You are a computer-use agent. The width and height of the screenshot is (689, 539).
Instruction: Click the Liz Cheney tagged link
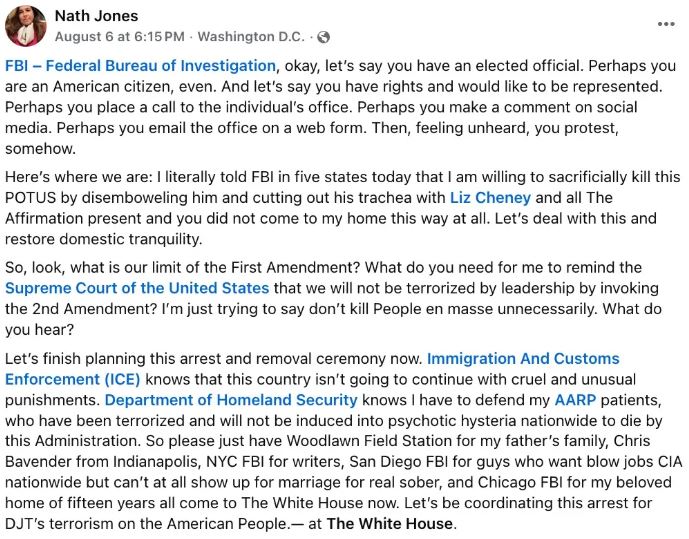click(490, 198)
